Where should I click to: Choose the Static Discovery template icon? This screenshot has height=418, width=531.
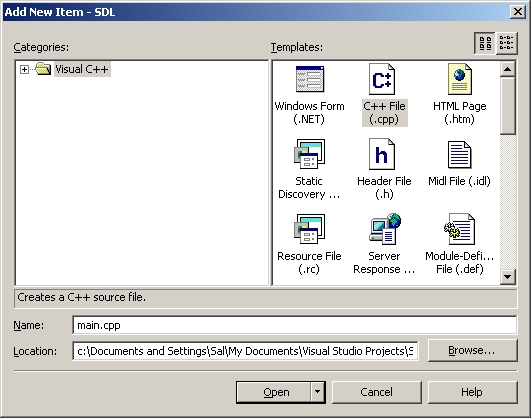pyautogui.click(x=310, y=154)
